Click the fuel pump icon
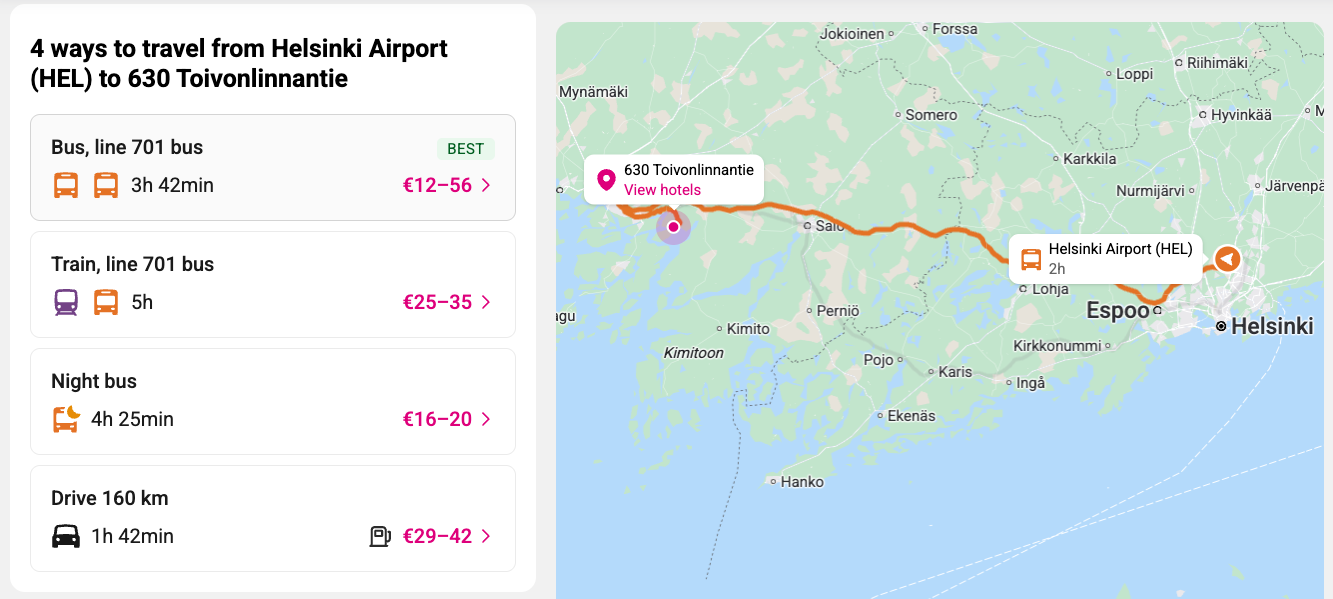 (x=380, y=536)
